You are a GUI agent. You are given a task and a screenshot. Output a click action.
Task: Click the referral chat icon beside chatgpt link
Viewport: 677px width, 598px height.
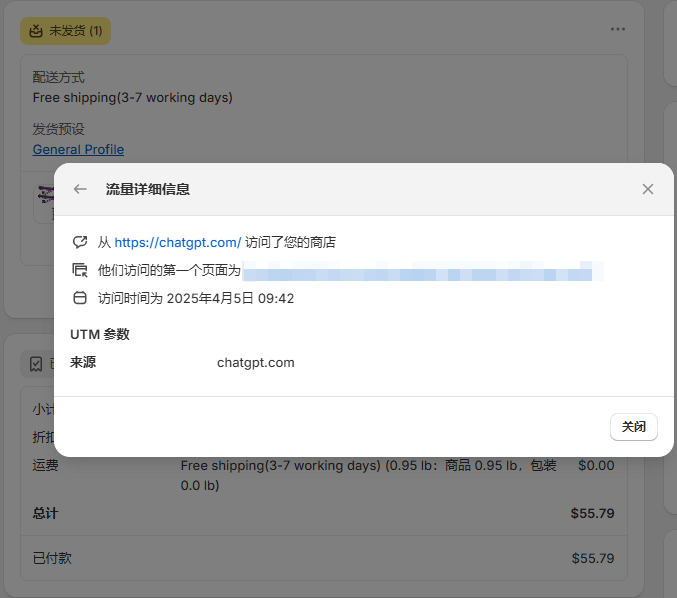(x=80, y=242)
